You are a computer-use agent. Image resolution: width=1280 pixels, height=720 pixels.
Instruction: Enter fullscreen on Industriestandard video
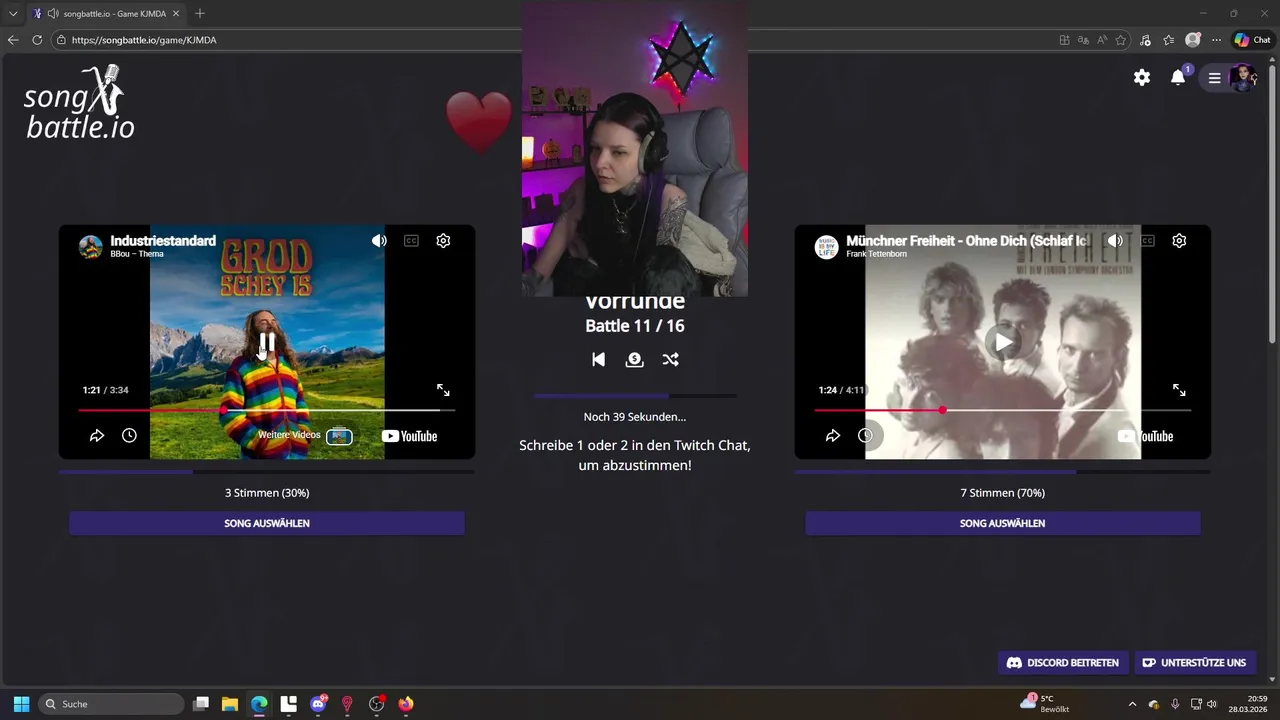coord(443,390)
